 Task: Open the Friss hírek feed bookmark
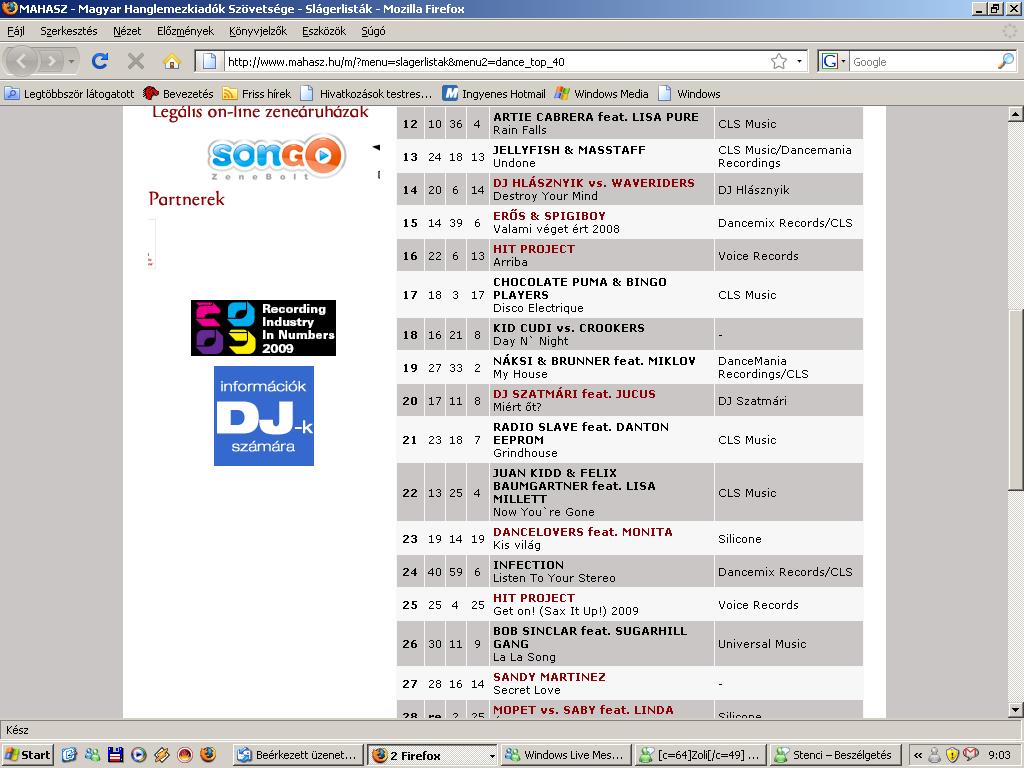pyautogui.click(x=257, y=93)
